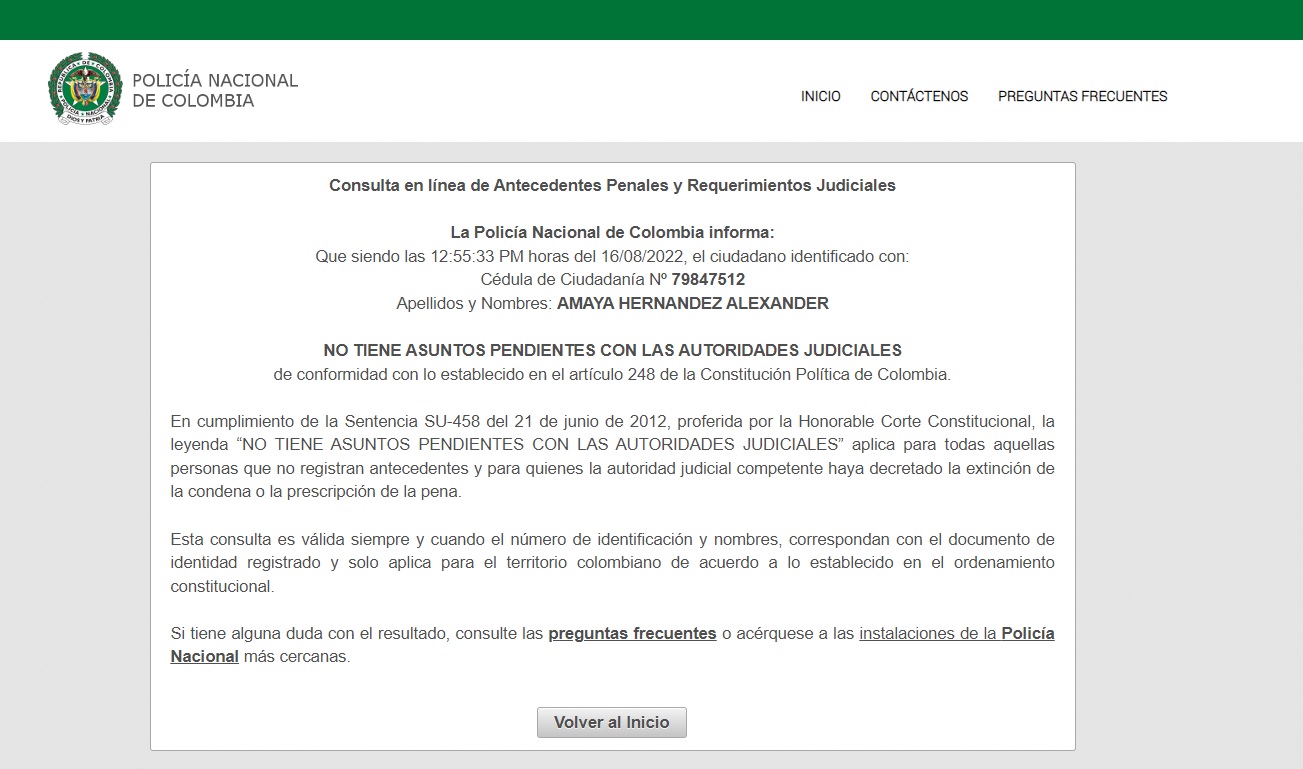Open the "instalaciones de la Policía Nacional" link

click(x=956, y=634)
